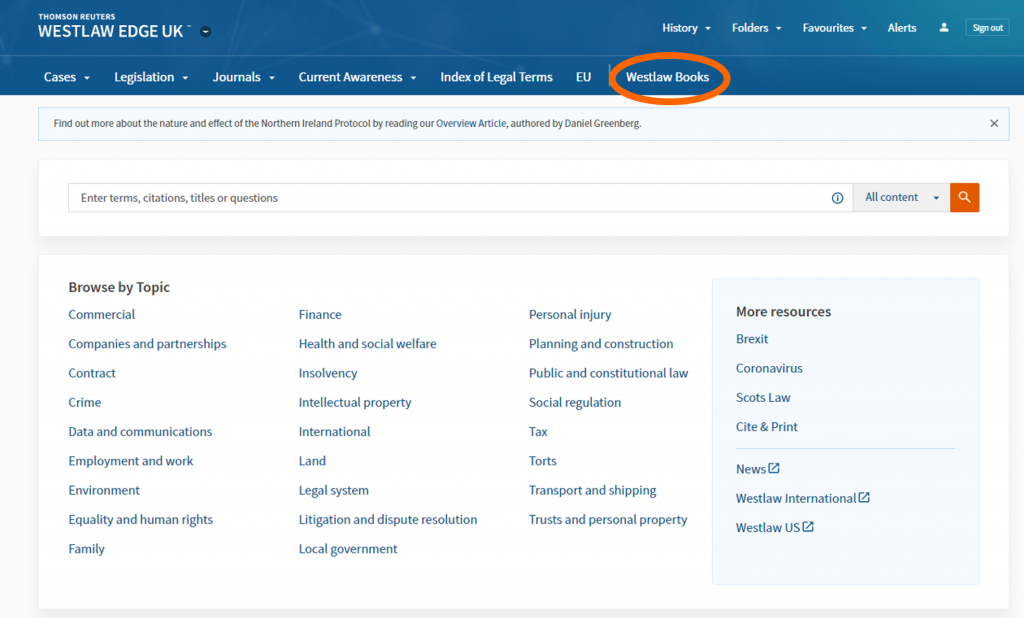Click the search info icon
The height and width of the screenshot is (618, 1024).
pyautogui.click(x=838, y=198)
